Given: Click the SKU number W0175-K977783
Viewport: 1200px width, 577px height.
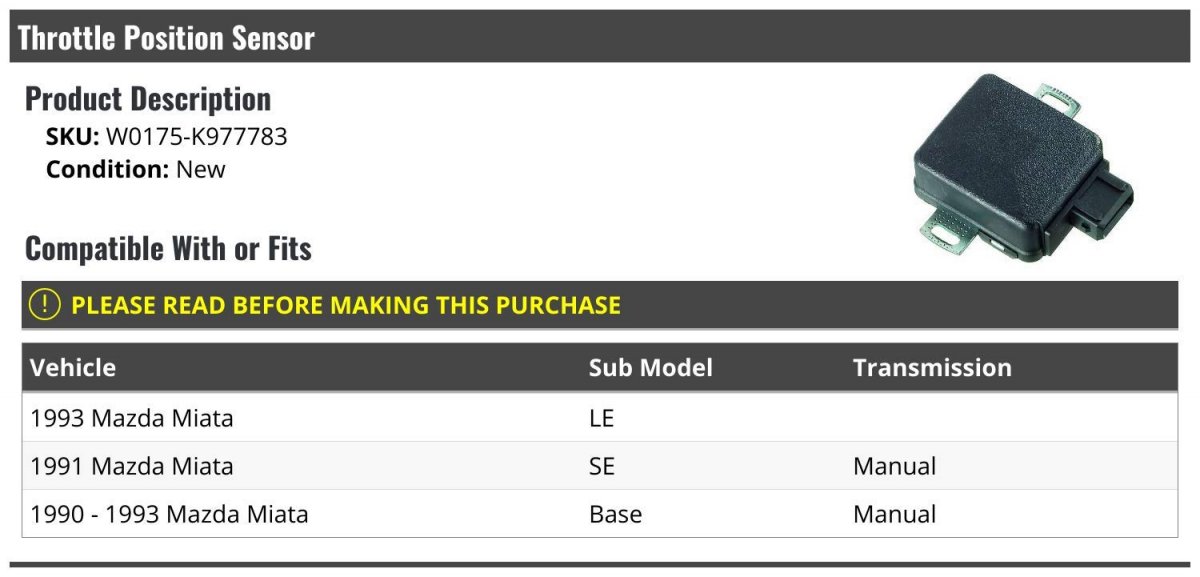Looking at the screenshot, I should pos(197,136).
